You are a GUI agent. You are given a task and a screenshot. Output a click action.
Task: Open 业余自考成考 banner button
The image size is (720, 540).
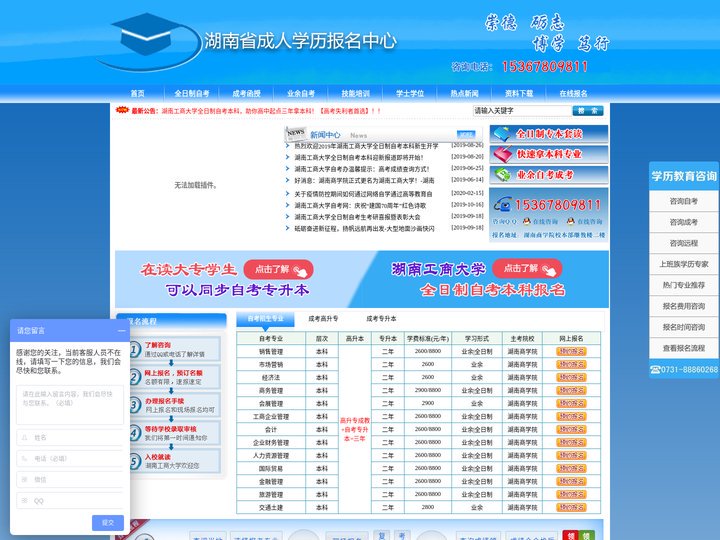[549, 175]
